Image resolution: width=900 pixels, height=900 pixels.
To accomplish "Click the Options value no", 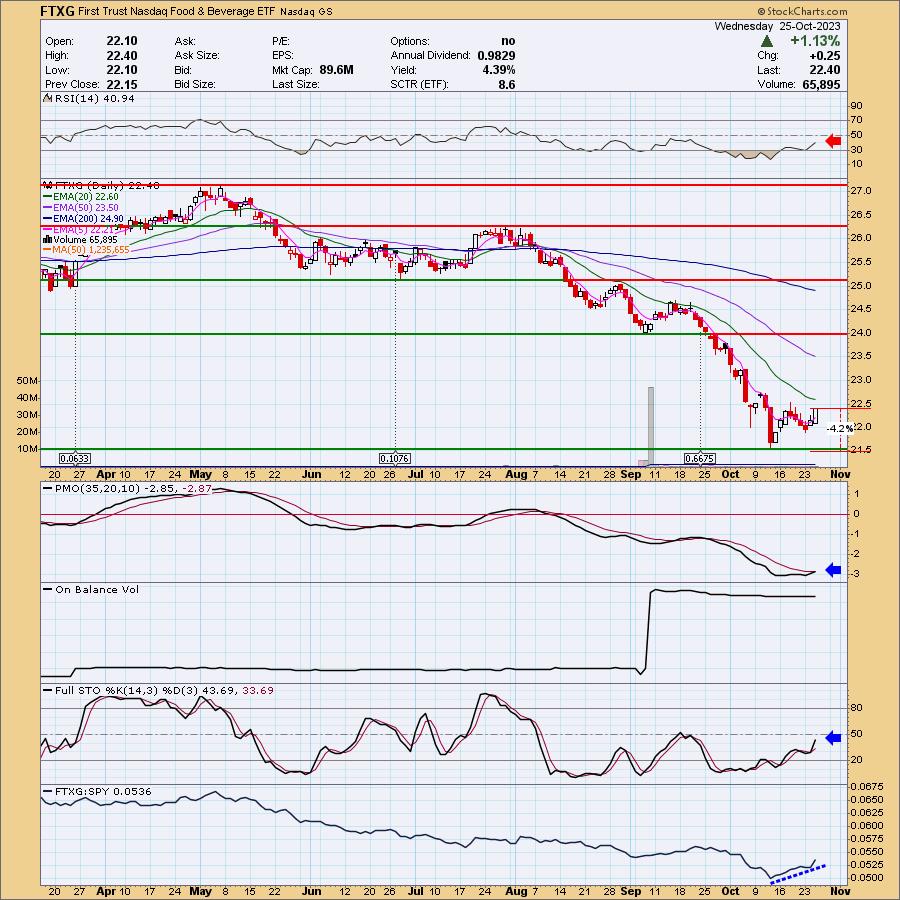I will (508, 41).
